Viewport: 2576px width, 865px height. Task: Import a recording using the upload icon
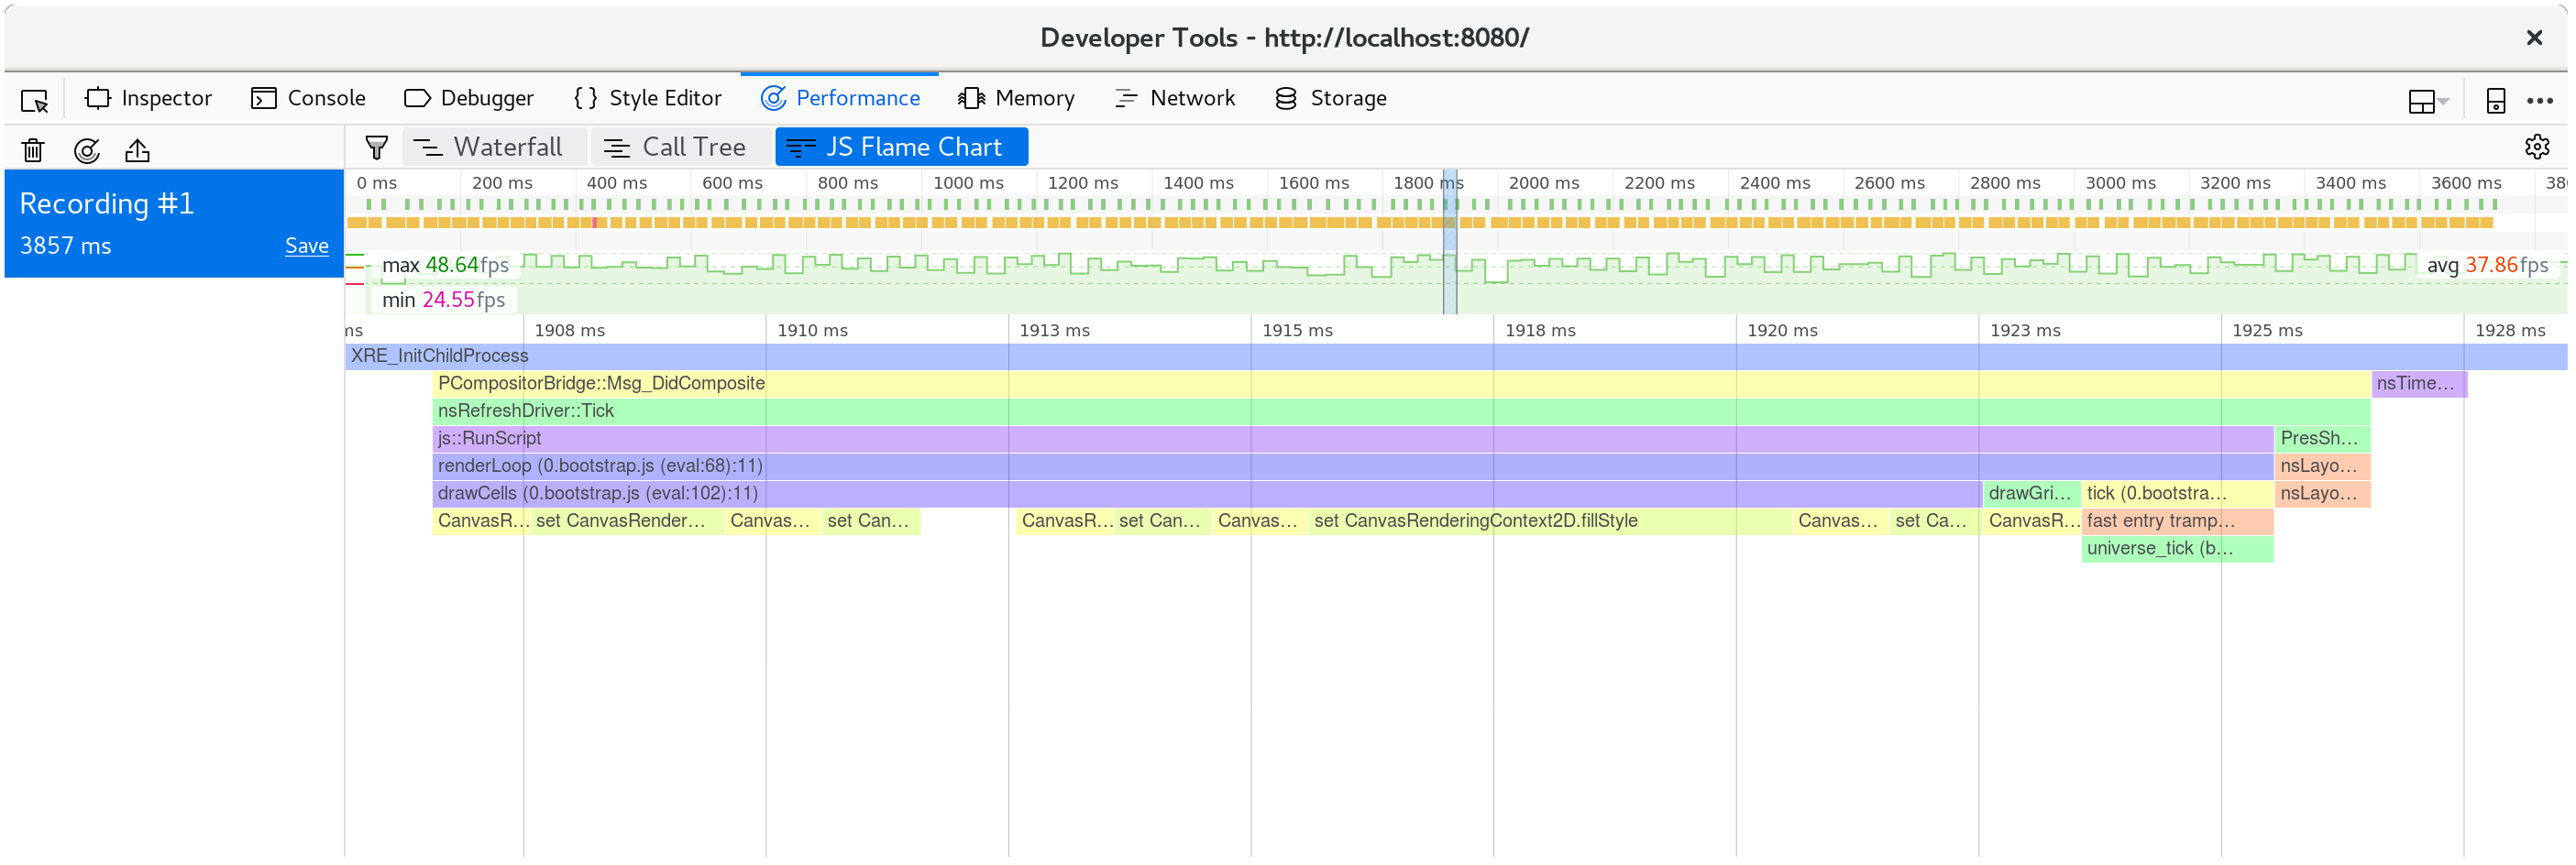137,149
